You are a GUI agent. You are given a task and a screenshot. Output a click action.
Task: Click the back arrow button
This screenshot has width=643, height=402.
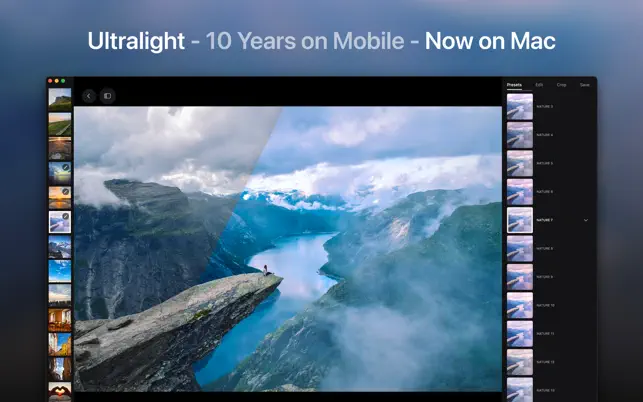tap(89, 96)
